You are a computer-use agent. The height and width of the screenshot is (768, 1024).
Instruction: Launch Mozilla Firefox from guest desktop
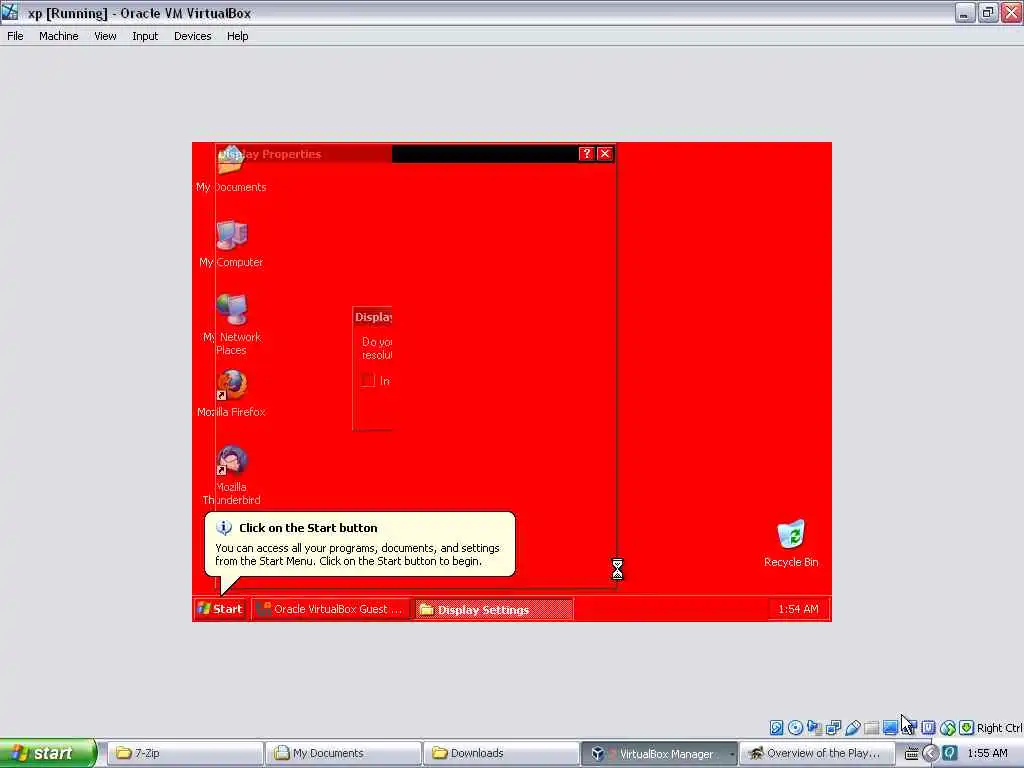pos(231,393)
